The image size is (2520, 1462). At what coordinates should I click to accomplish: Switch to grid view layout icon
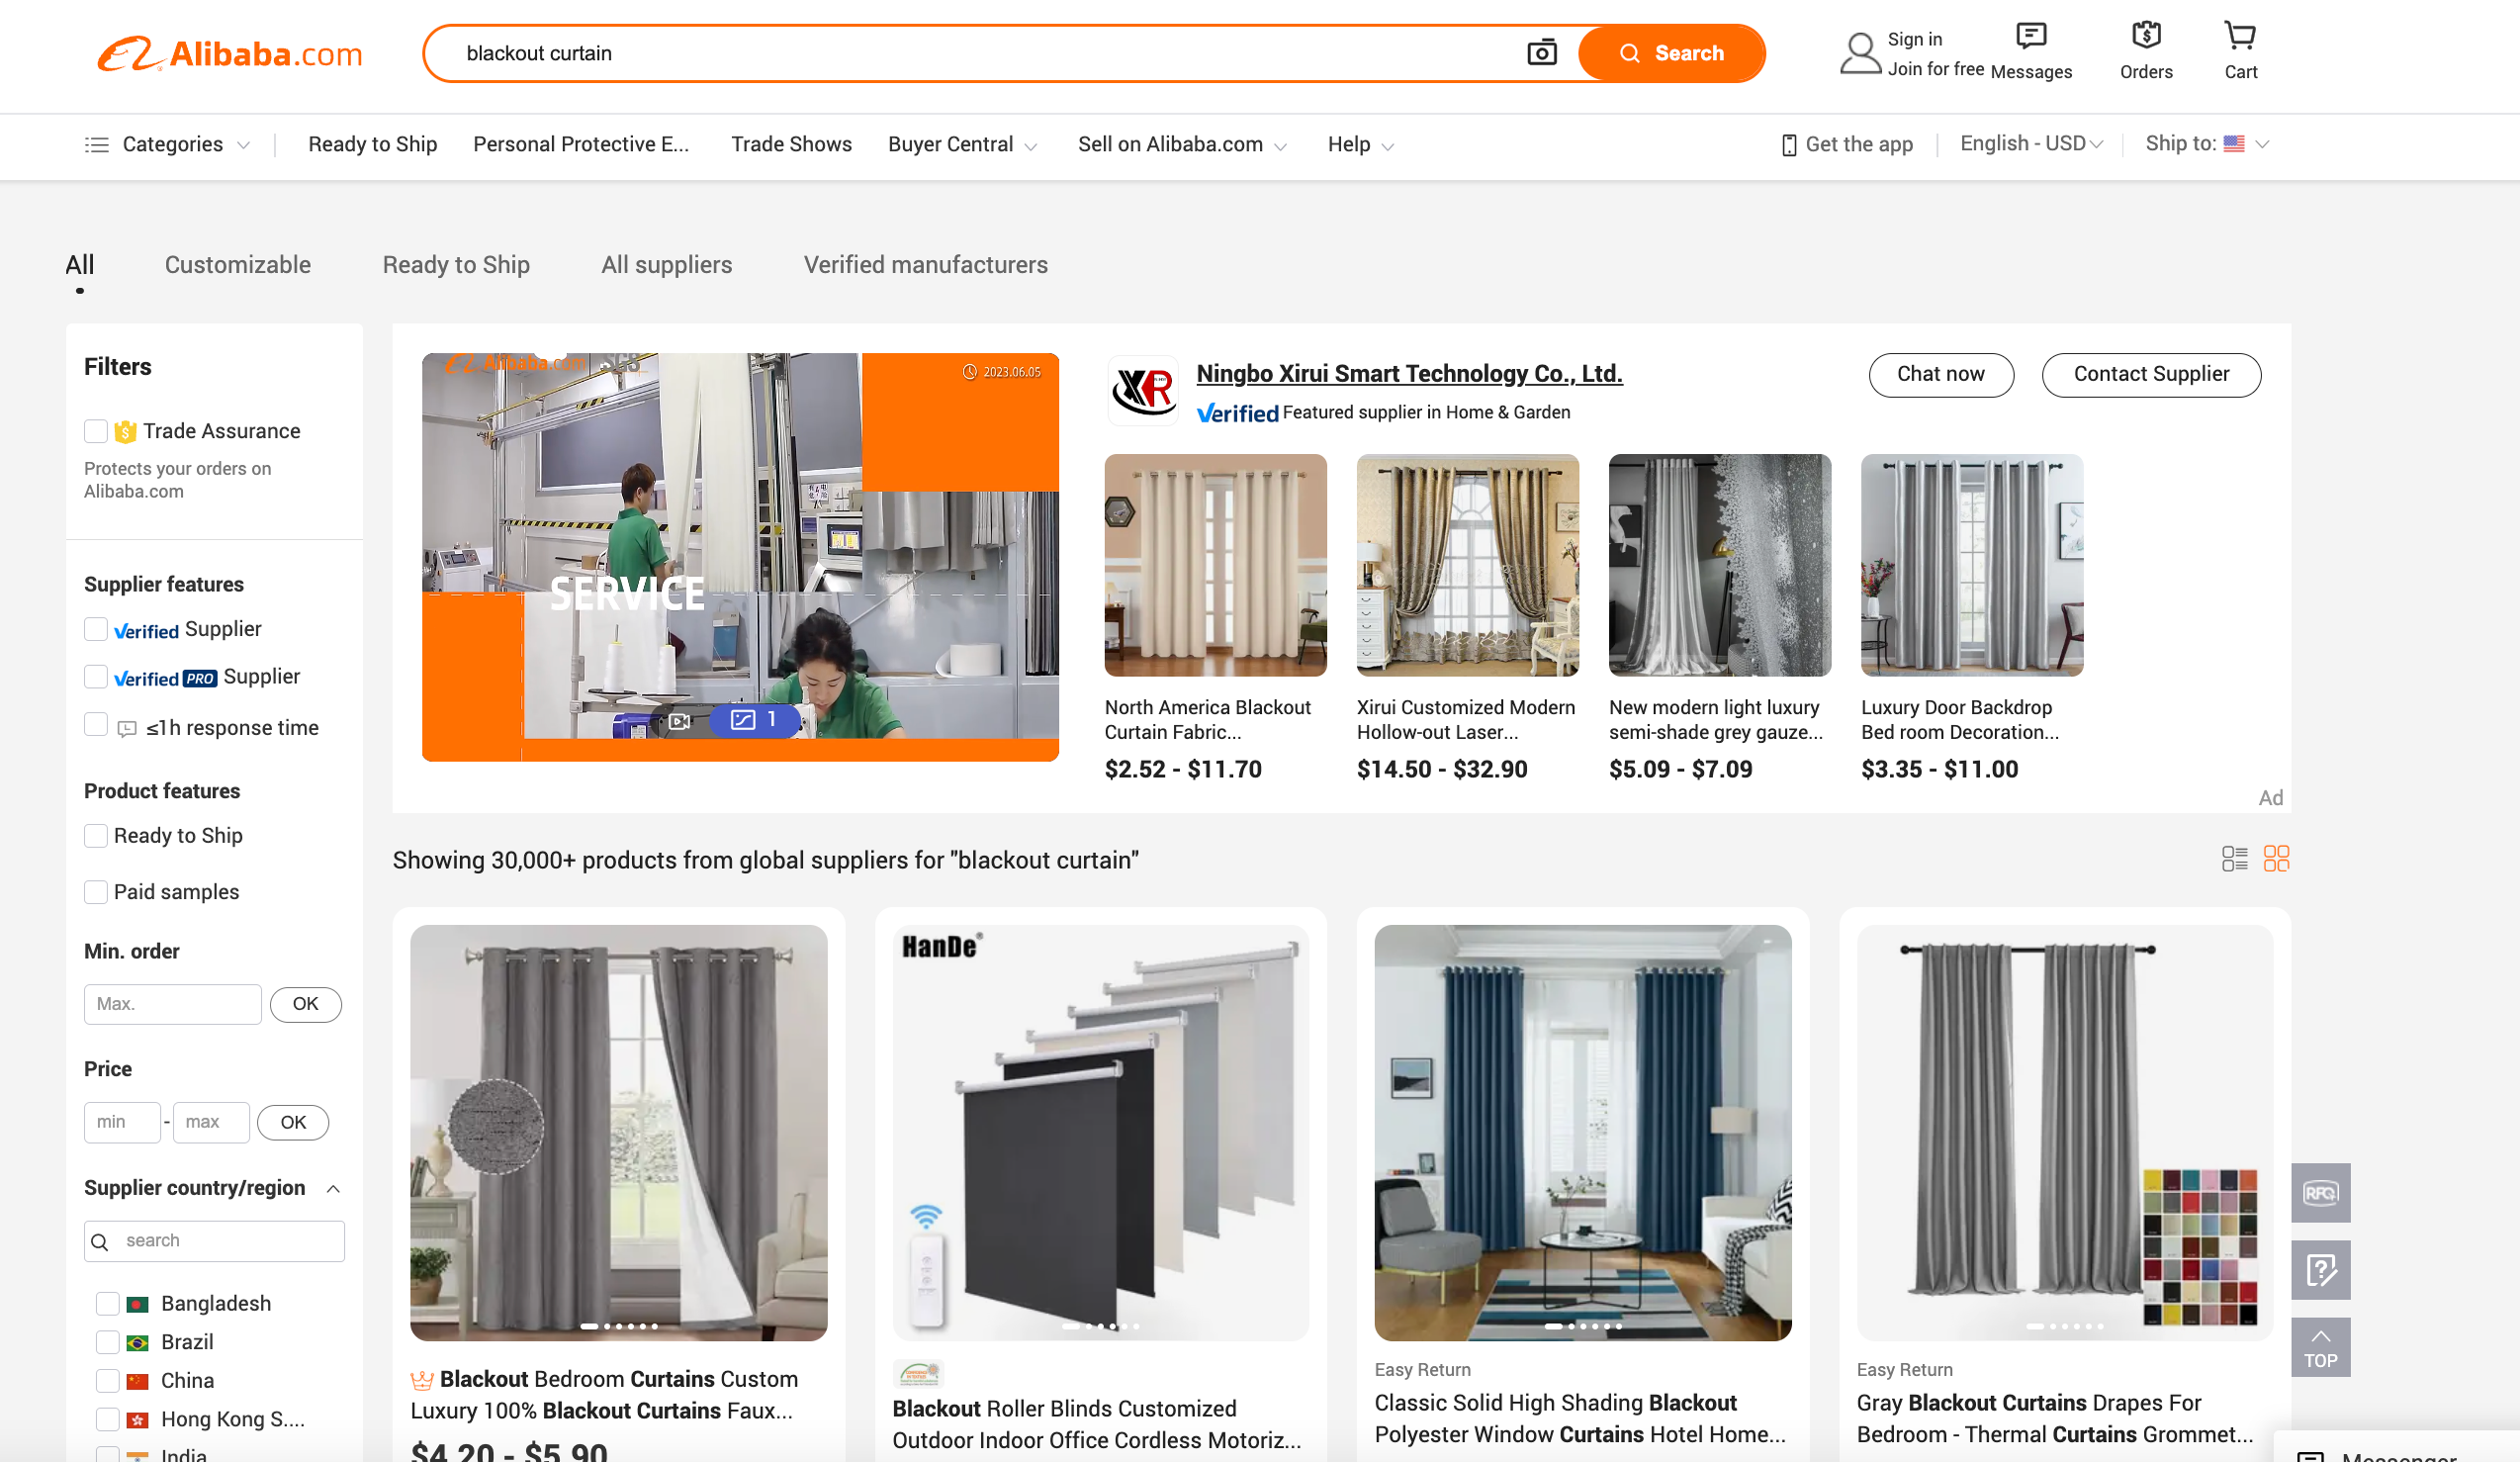pyautogui.click(x=2276, y=859)
